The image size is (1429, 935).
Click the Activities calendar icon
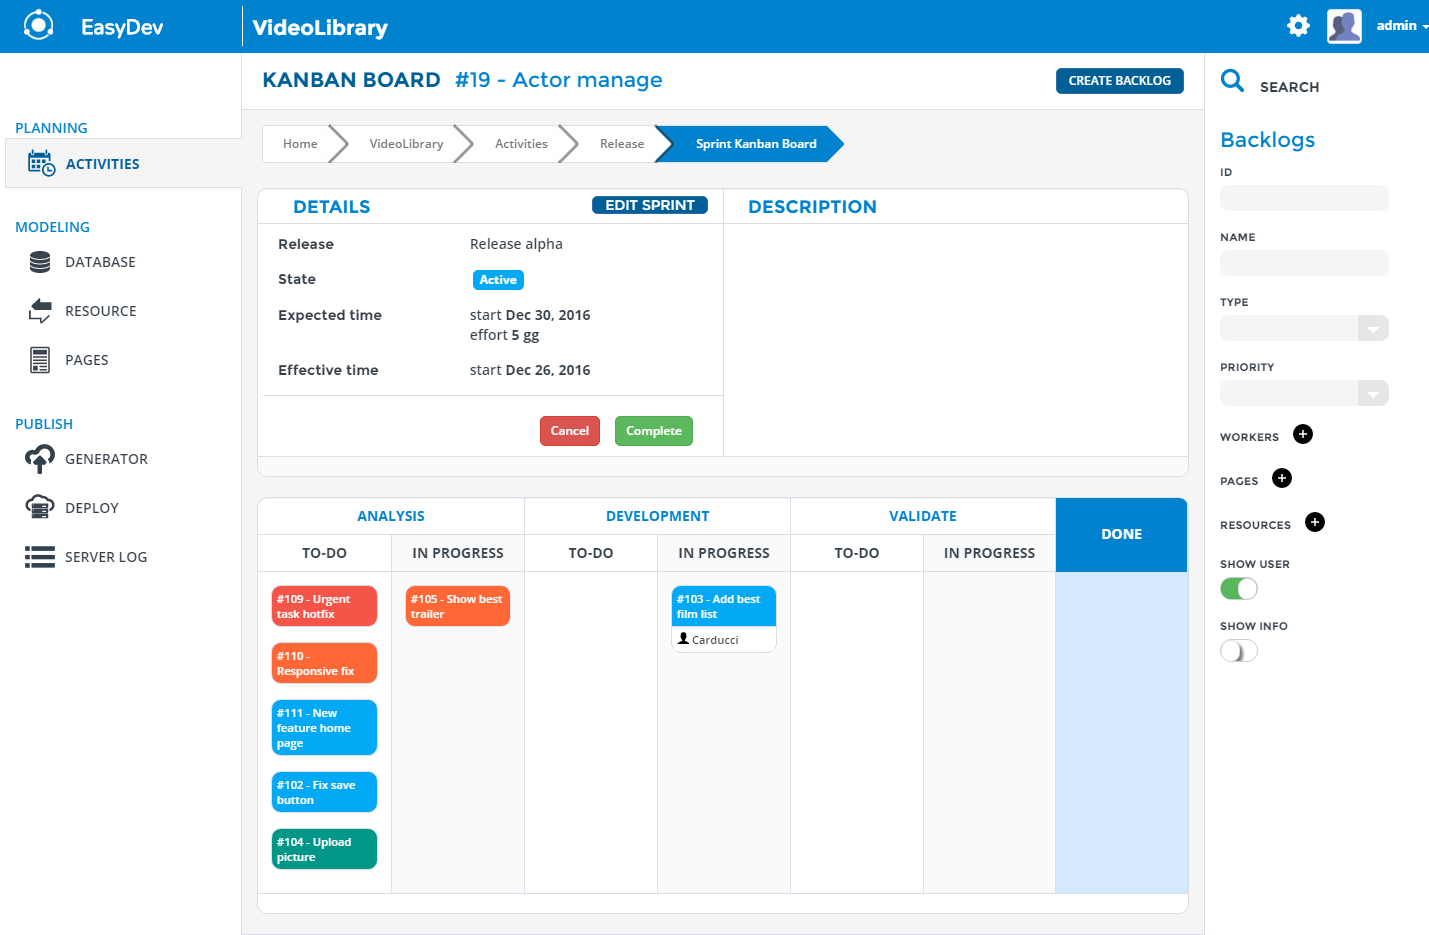[41, 163]
